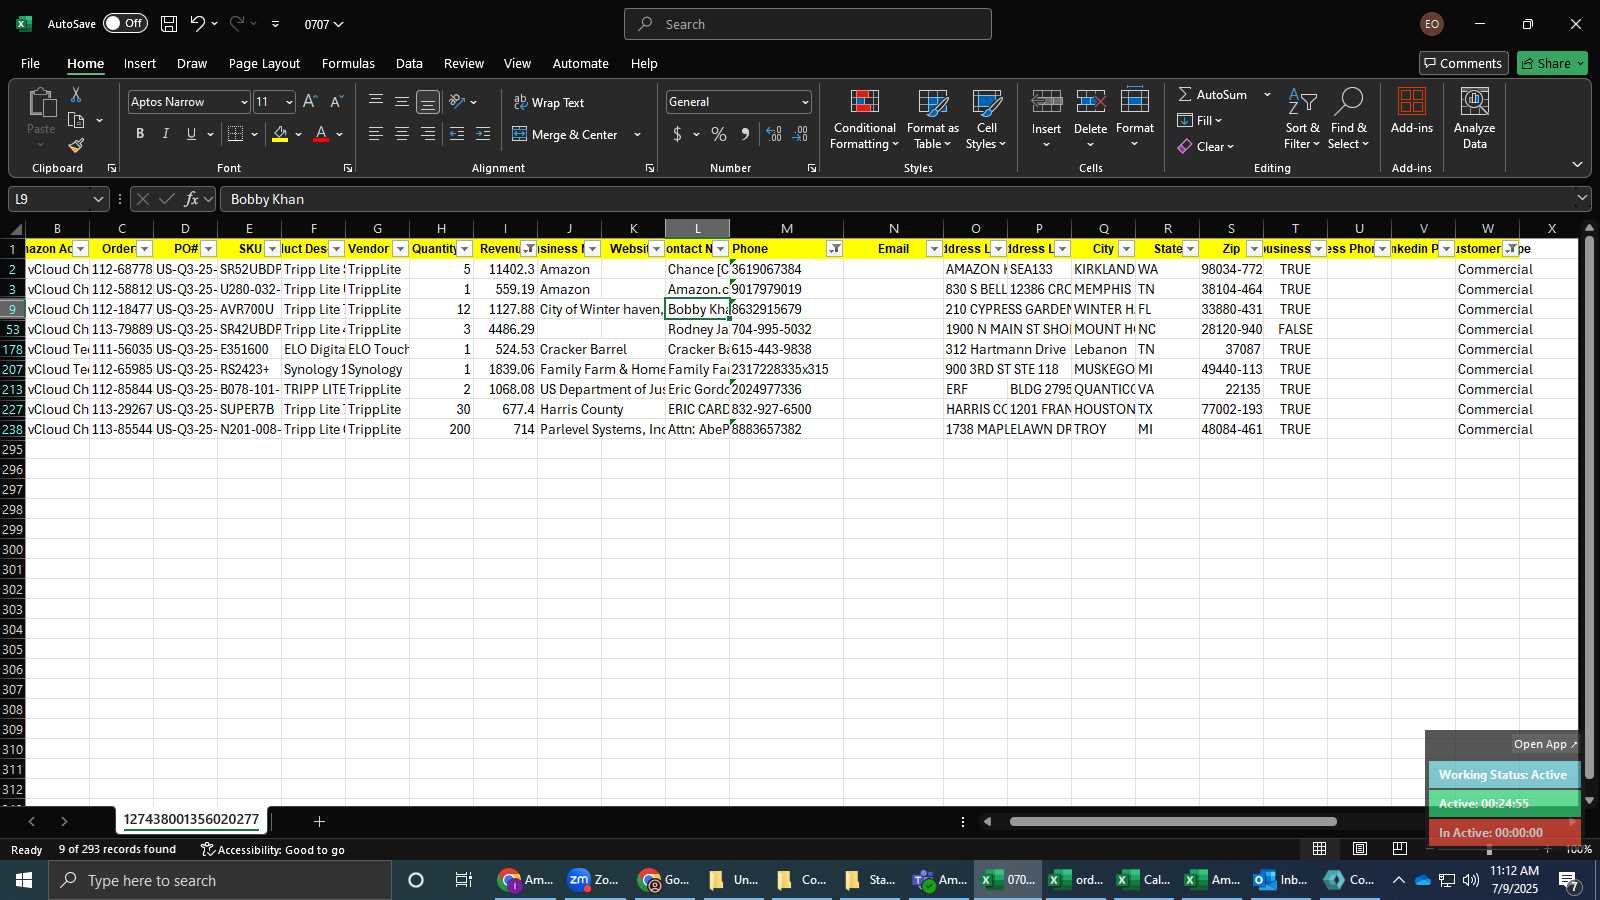Click Align Left icon
The image size is (1600, 900).
(x=376, y=134)
